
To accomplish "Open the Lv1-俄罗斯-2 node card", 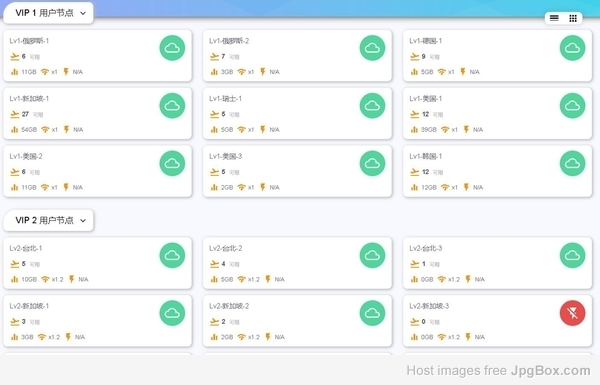I will pyautogui.click(x=297, y=55).
